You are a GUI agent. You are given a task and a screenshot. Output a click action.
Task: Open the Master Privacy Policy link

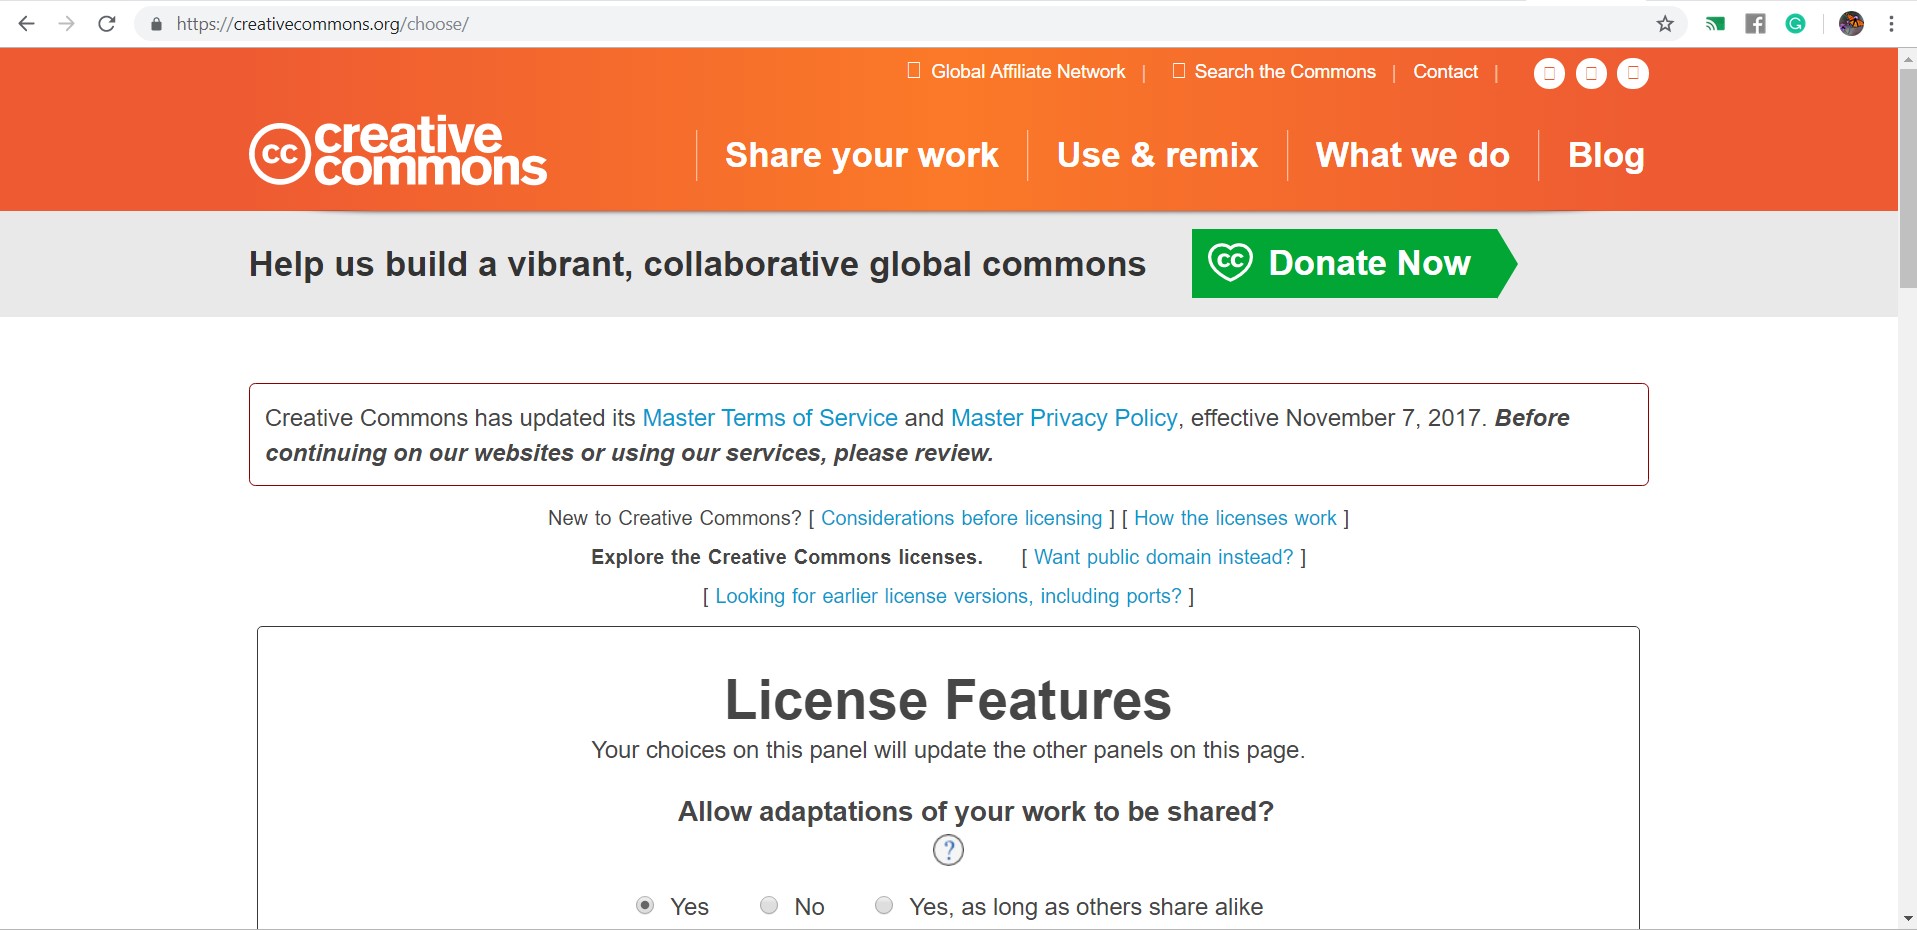click(x=1064, y=418)
